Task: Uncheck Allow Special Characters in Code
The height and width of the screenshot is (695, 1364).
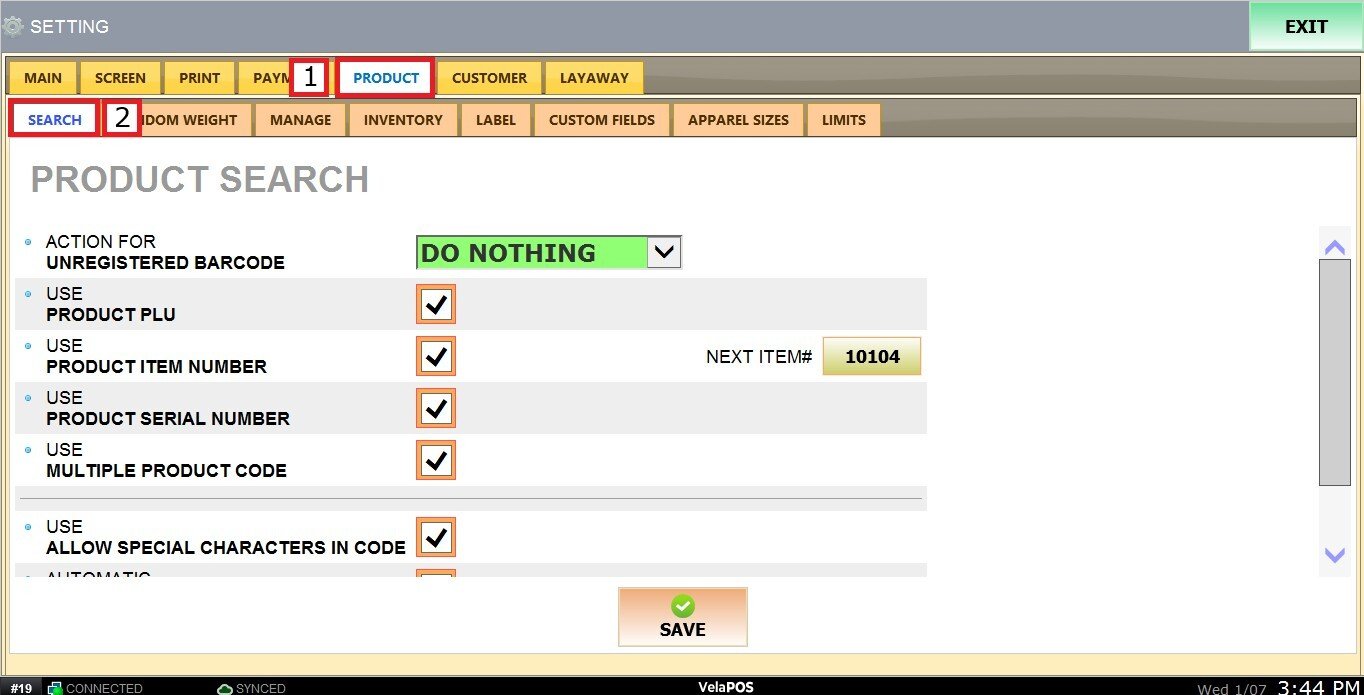Action: pyautogui.click(x=436, y=537)
